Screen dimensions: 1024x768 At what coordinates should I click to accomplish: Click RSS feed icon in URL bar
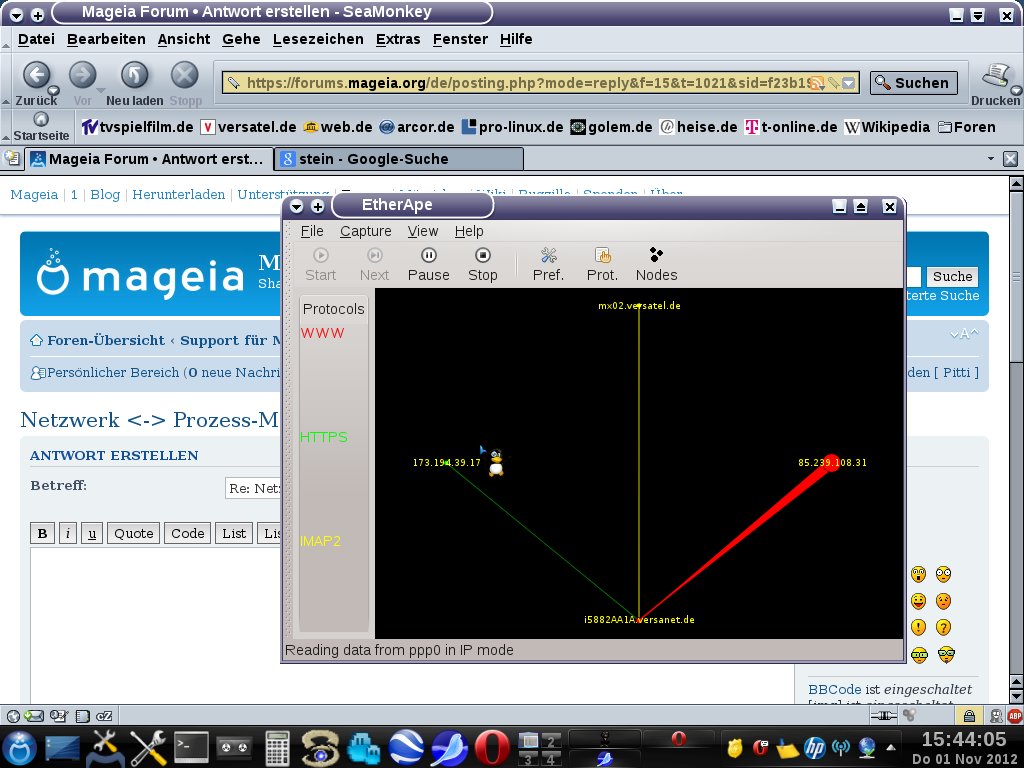pos(817,83)
